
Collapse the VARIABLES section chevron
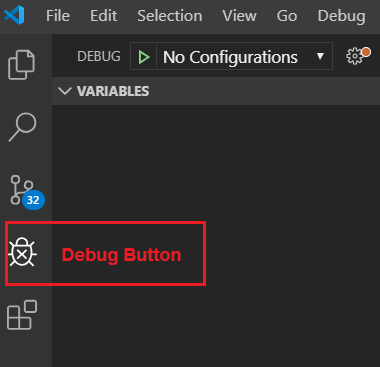(65, 91)
